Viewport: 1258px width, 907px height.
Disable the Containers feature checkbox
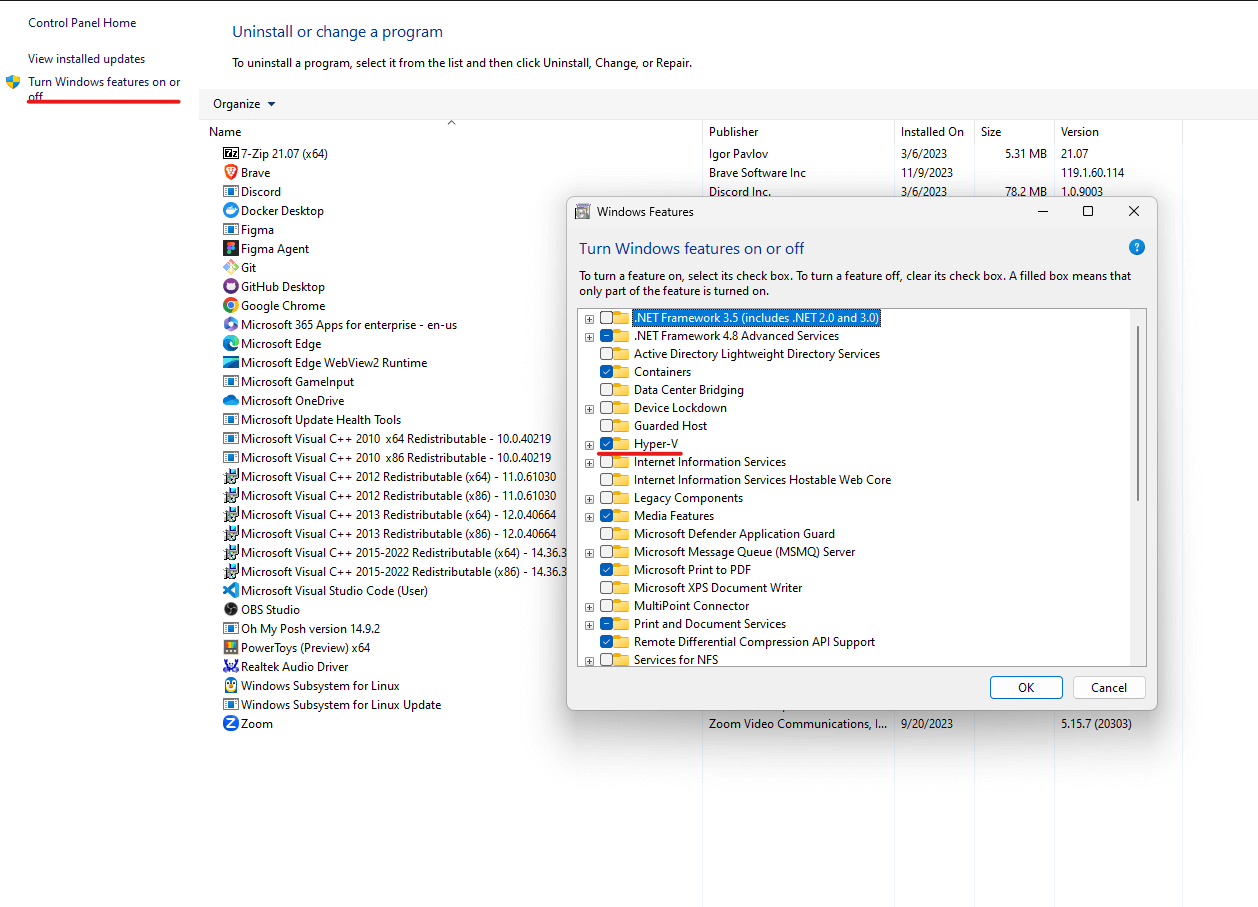tap(611, 371)
